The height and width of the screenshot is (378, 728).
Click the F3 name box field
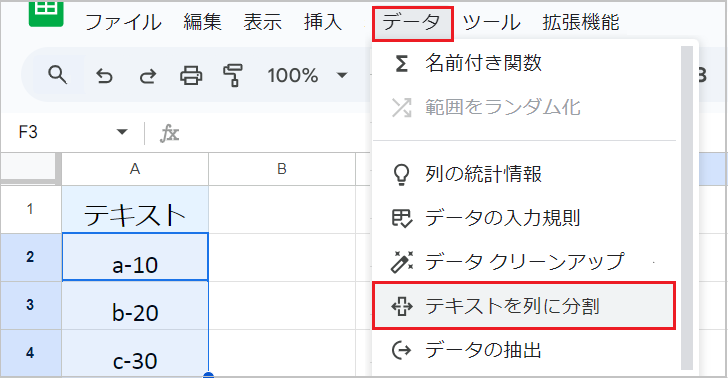point(72,132)
